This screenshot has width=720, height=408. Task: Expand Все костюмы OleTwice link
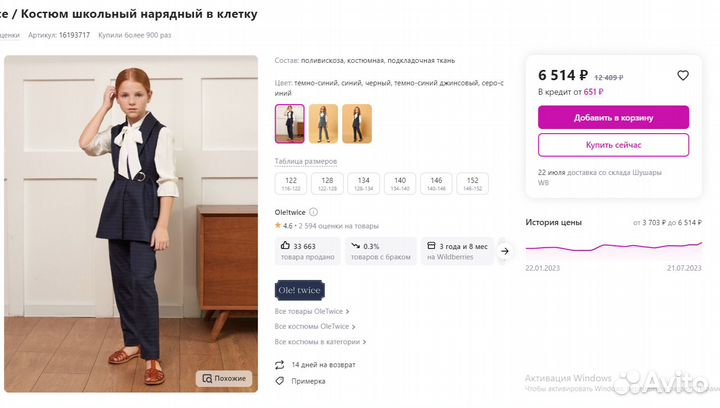click(314, 326)
